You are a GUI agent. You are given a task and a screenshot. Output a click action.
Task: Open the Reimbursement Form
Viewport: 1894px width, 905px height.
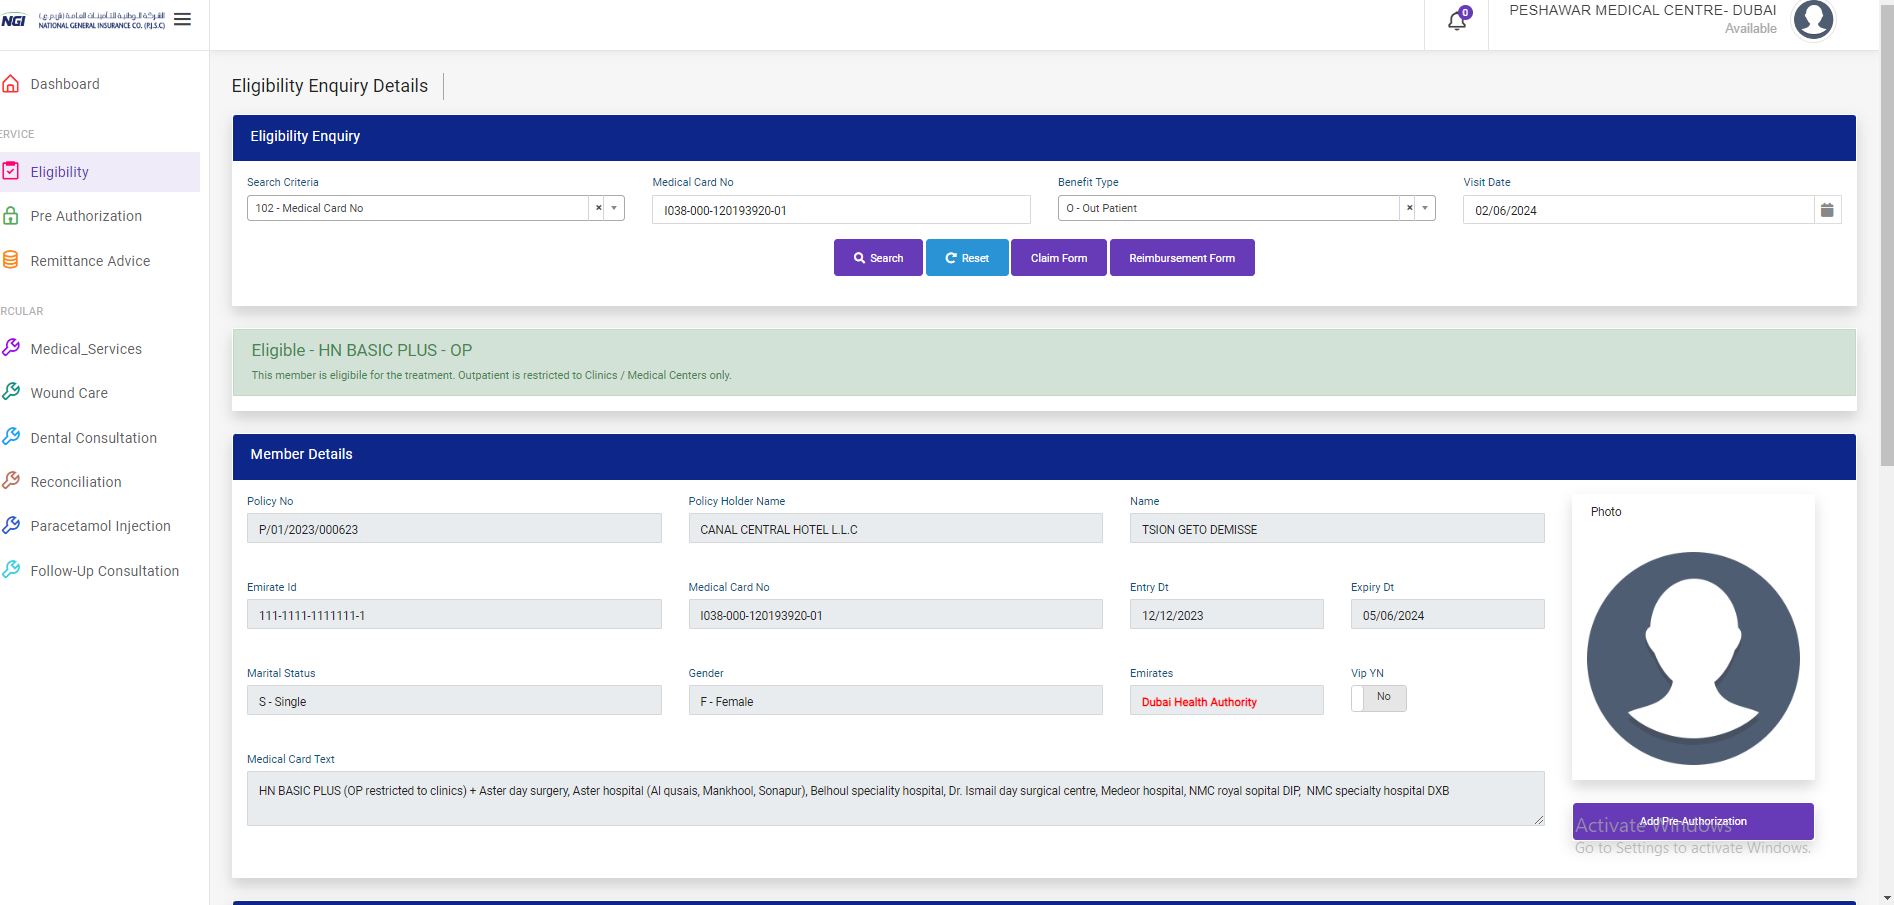point(1181,258)
